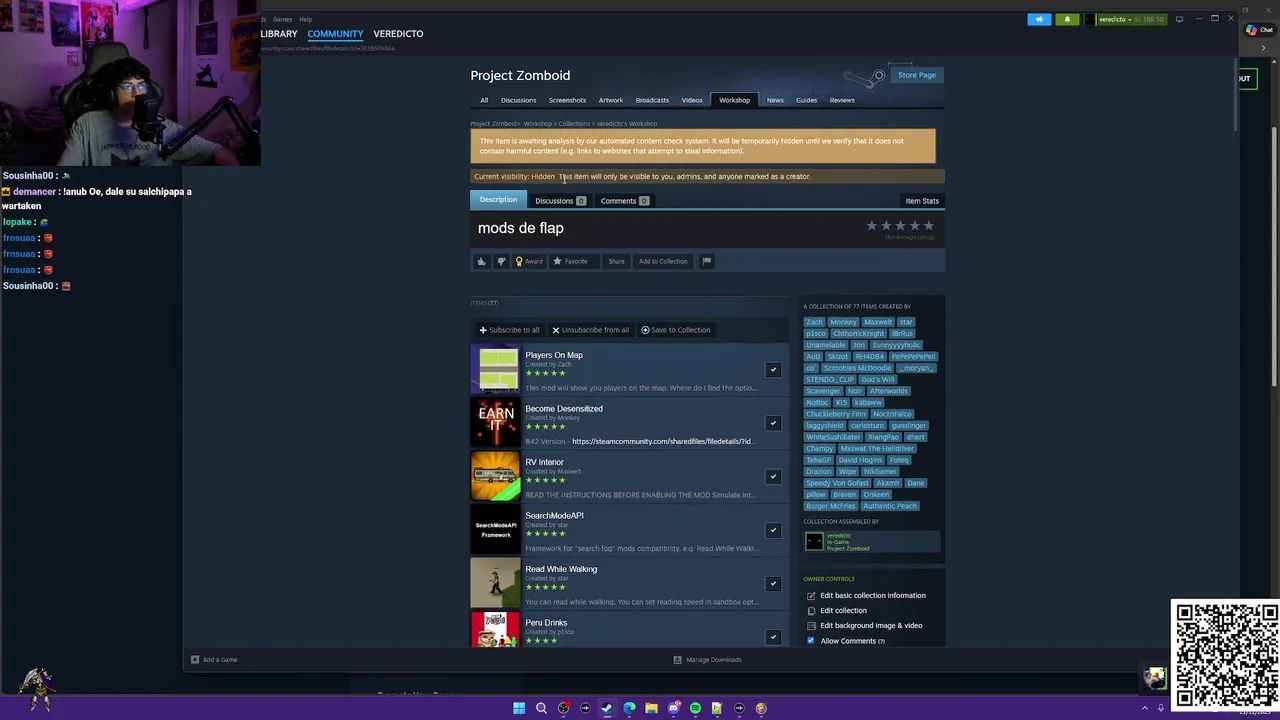Screen dimensions: 1280x720
Task: Toggle subscription checkbox for Peru Drinks
Action: (x=773, y=637)
